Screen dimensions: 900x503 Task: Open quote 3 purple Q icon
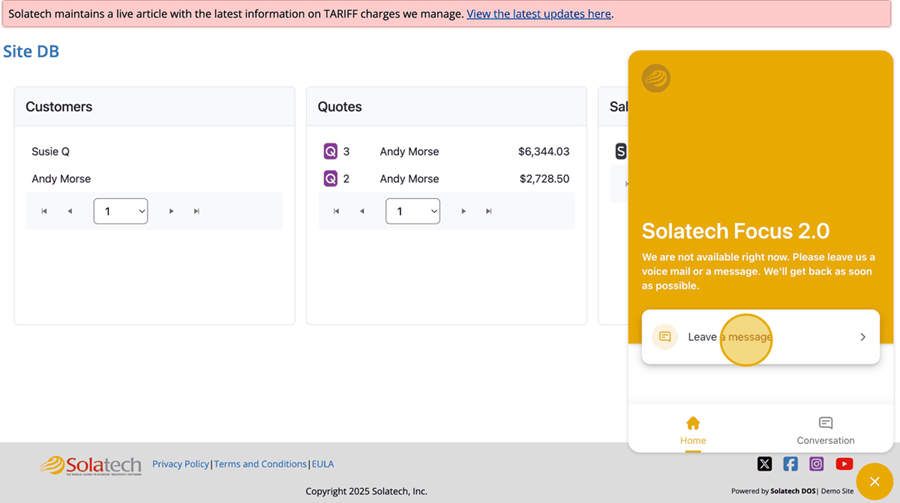331,152
